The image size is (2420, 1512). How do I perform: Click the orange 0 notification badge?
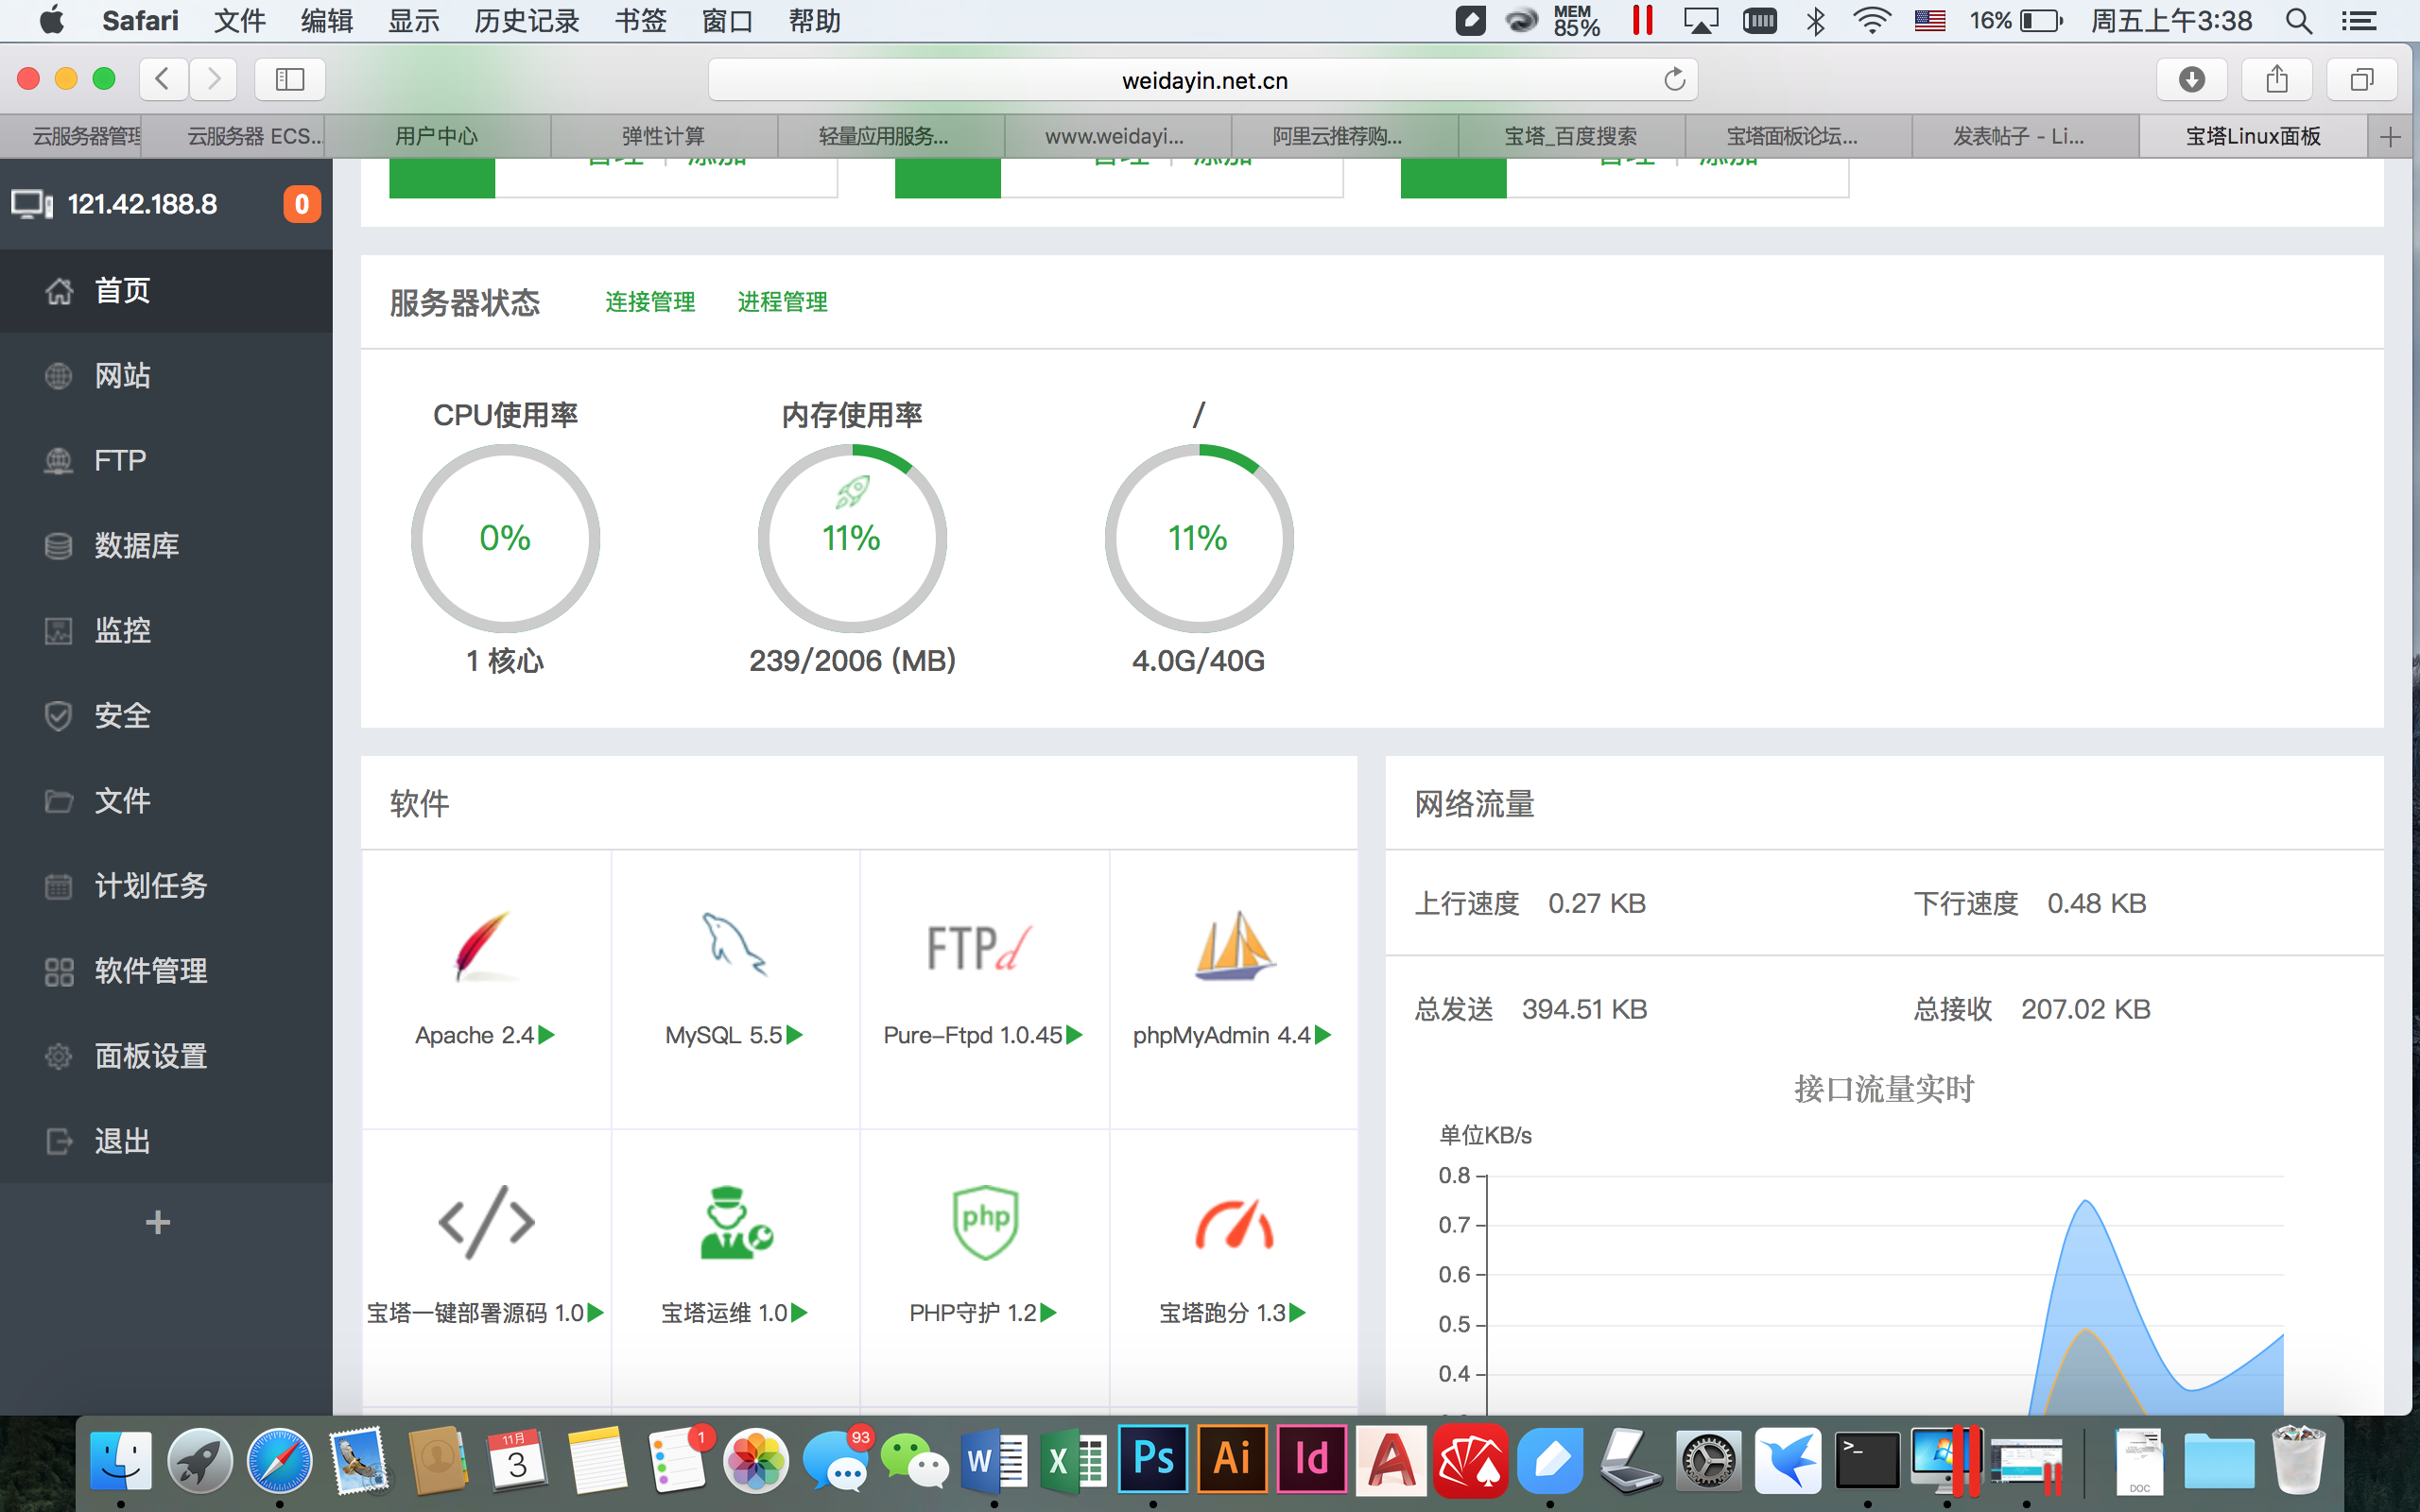point(301,204)
